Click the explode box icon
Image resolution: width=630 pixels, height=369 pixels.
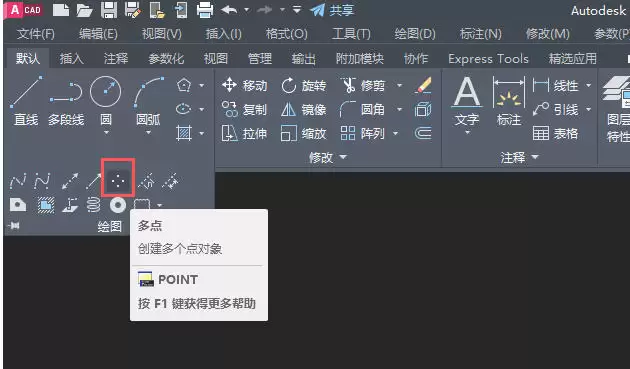point(423,109)
